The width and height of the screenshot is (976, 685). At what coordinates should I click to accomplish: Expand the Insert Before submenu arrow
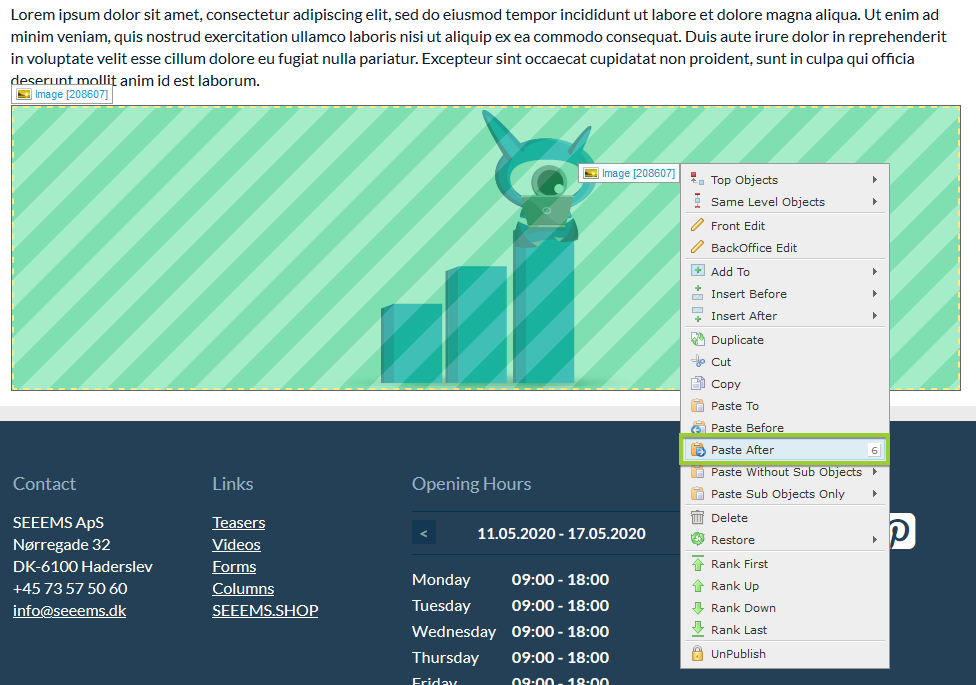pyautogui.click(x=875, y=293)
